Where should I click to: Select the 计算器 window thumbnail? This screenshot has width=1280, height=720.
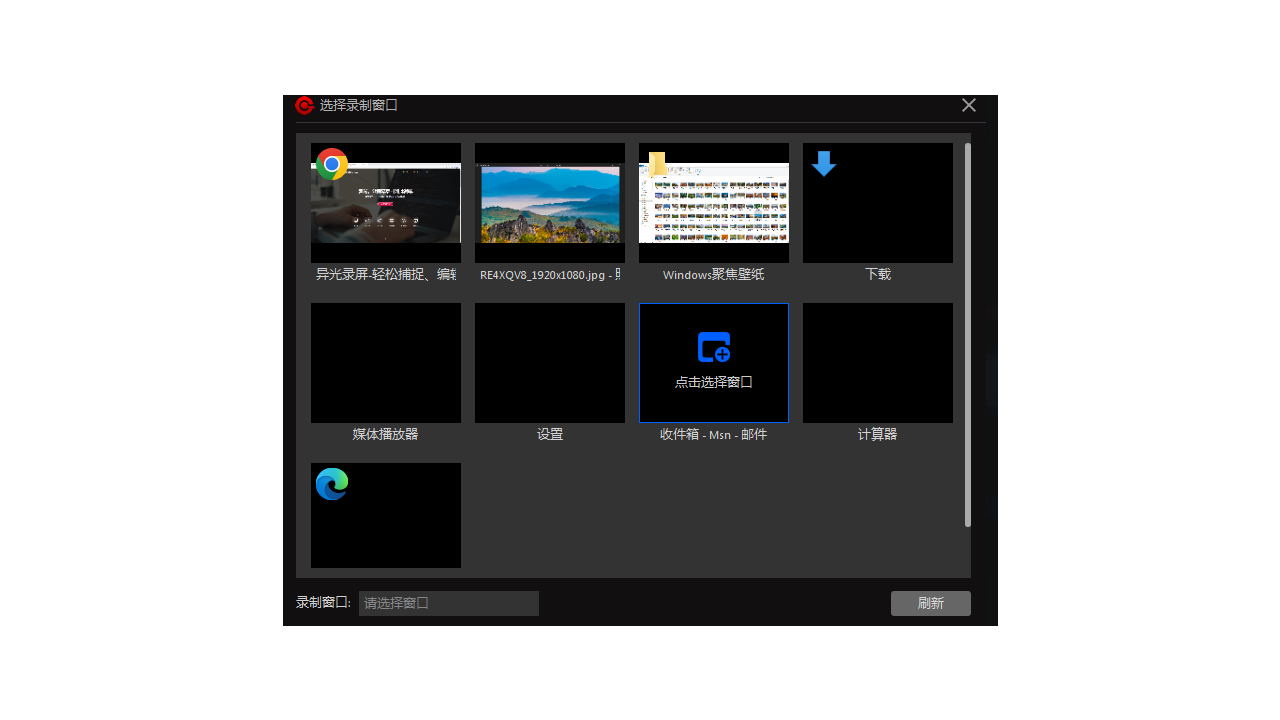click(877, 362)
